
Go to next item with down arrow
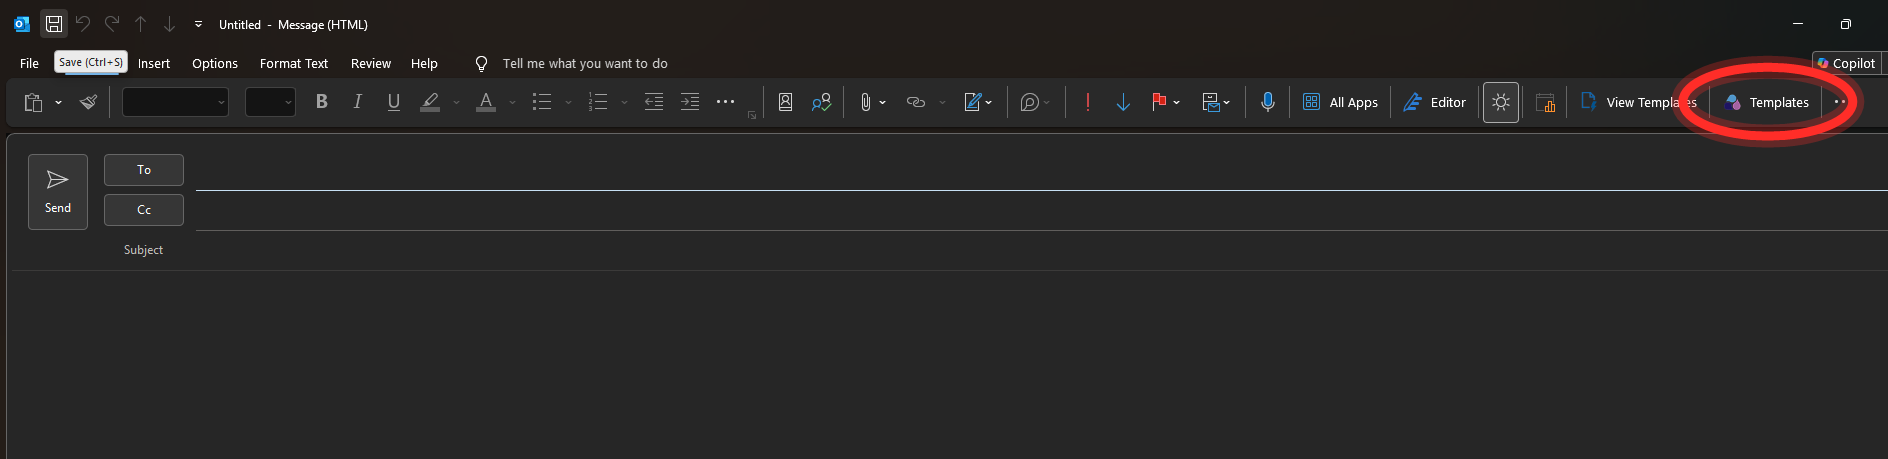pyautogui.click(x=169, y=24)
